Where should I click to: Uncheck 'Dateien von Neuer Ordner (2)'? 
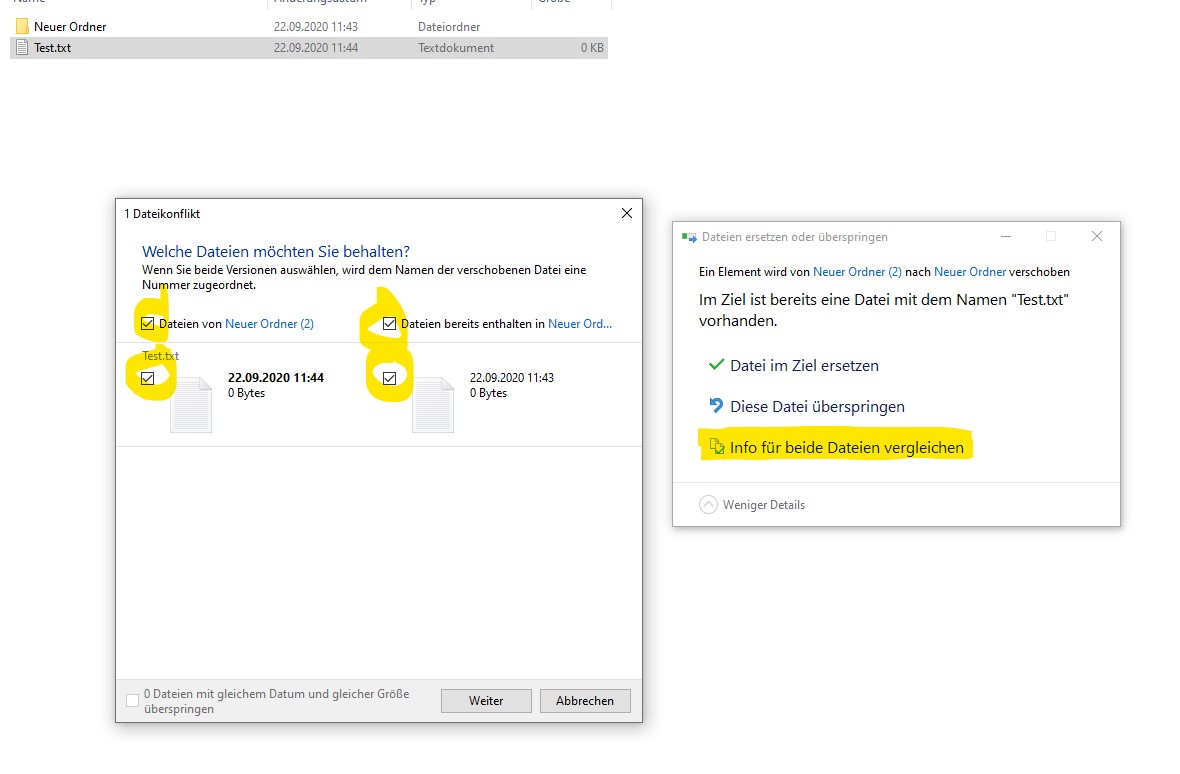tap(148, 323)
